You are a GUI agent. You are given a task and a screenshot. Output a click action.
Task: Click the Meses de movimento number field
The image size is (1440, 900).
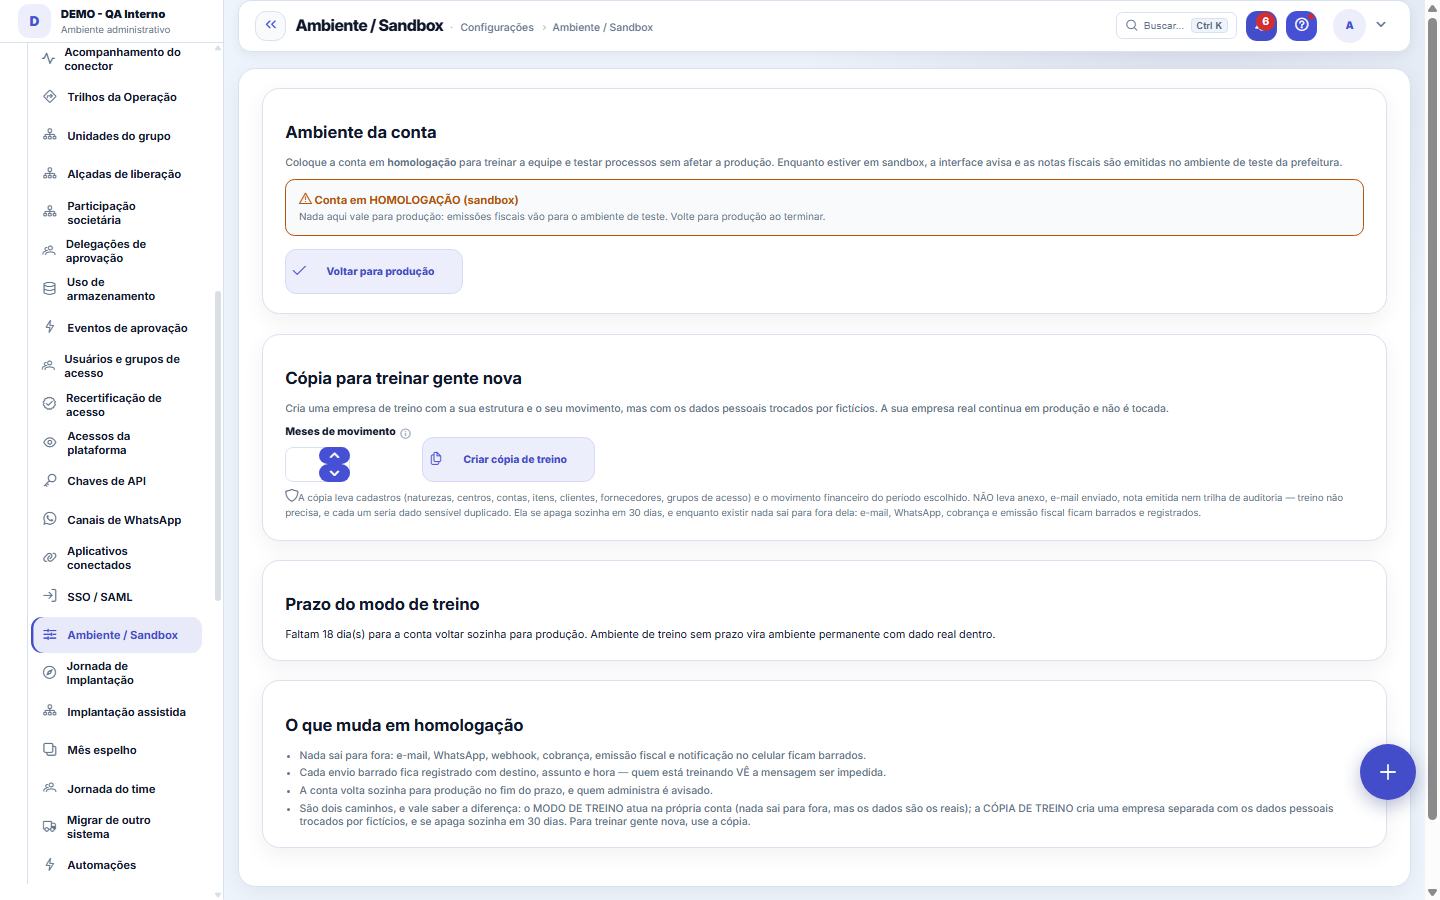(x=303, y=464)
